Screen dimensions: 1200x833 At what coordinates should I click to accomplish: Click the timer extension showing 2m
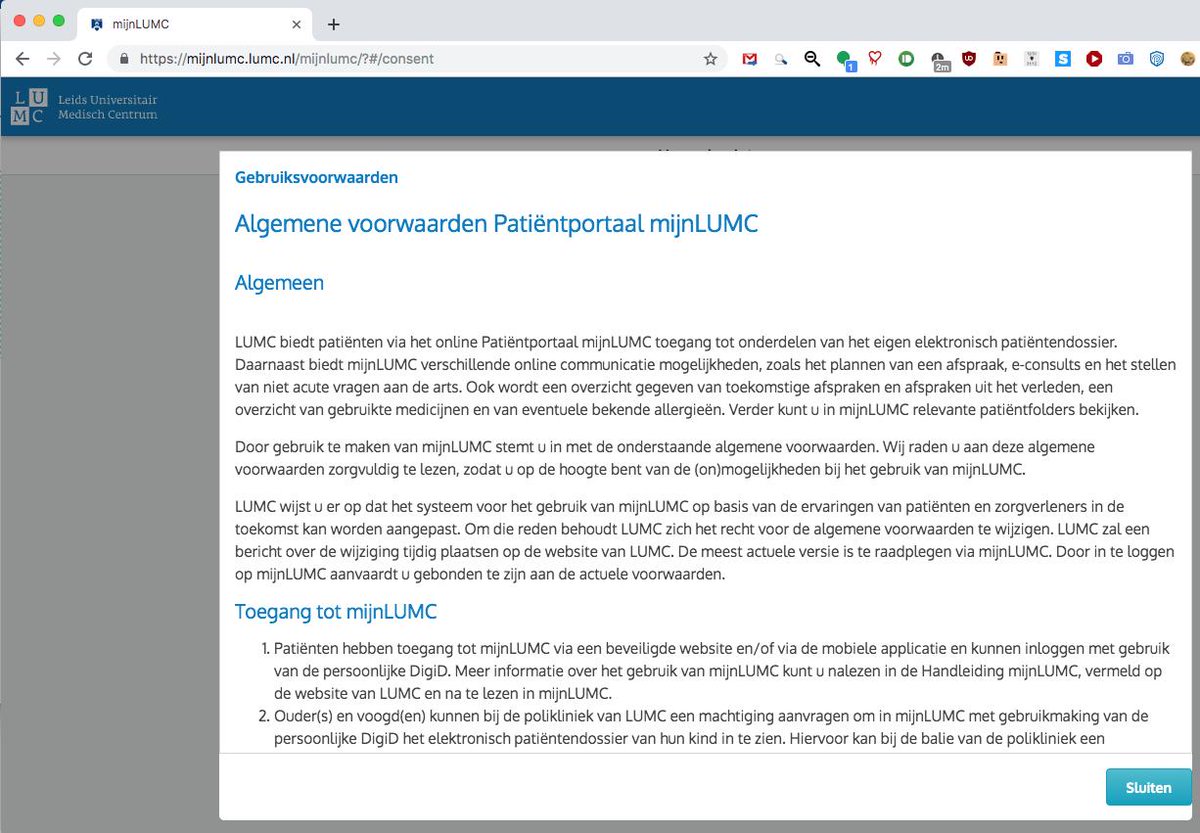click(938, 60)
